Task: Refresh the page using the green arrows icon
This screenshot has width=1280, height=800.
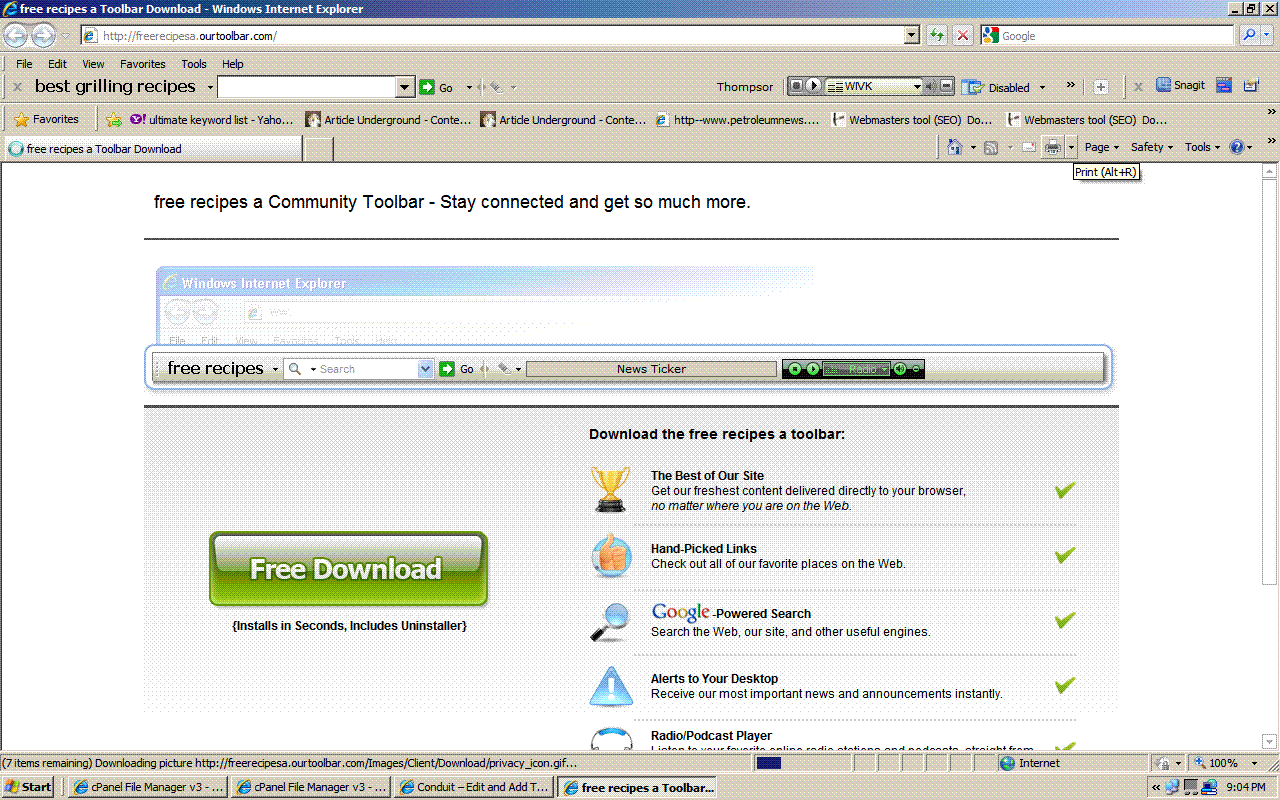Action: point(937,36)
